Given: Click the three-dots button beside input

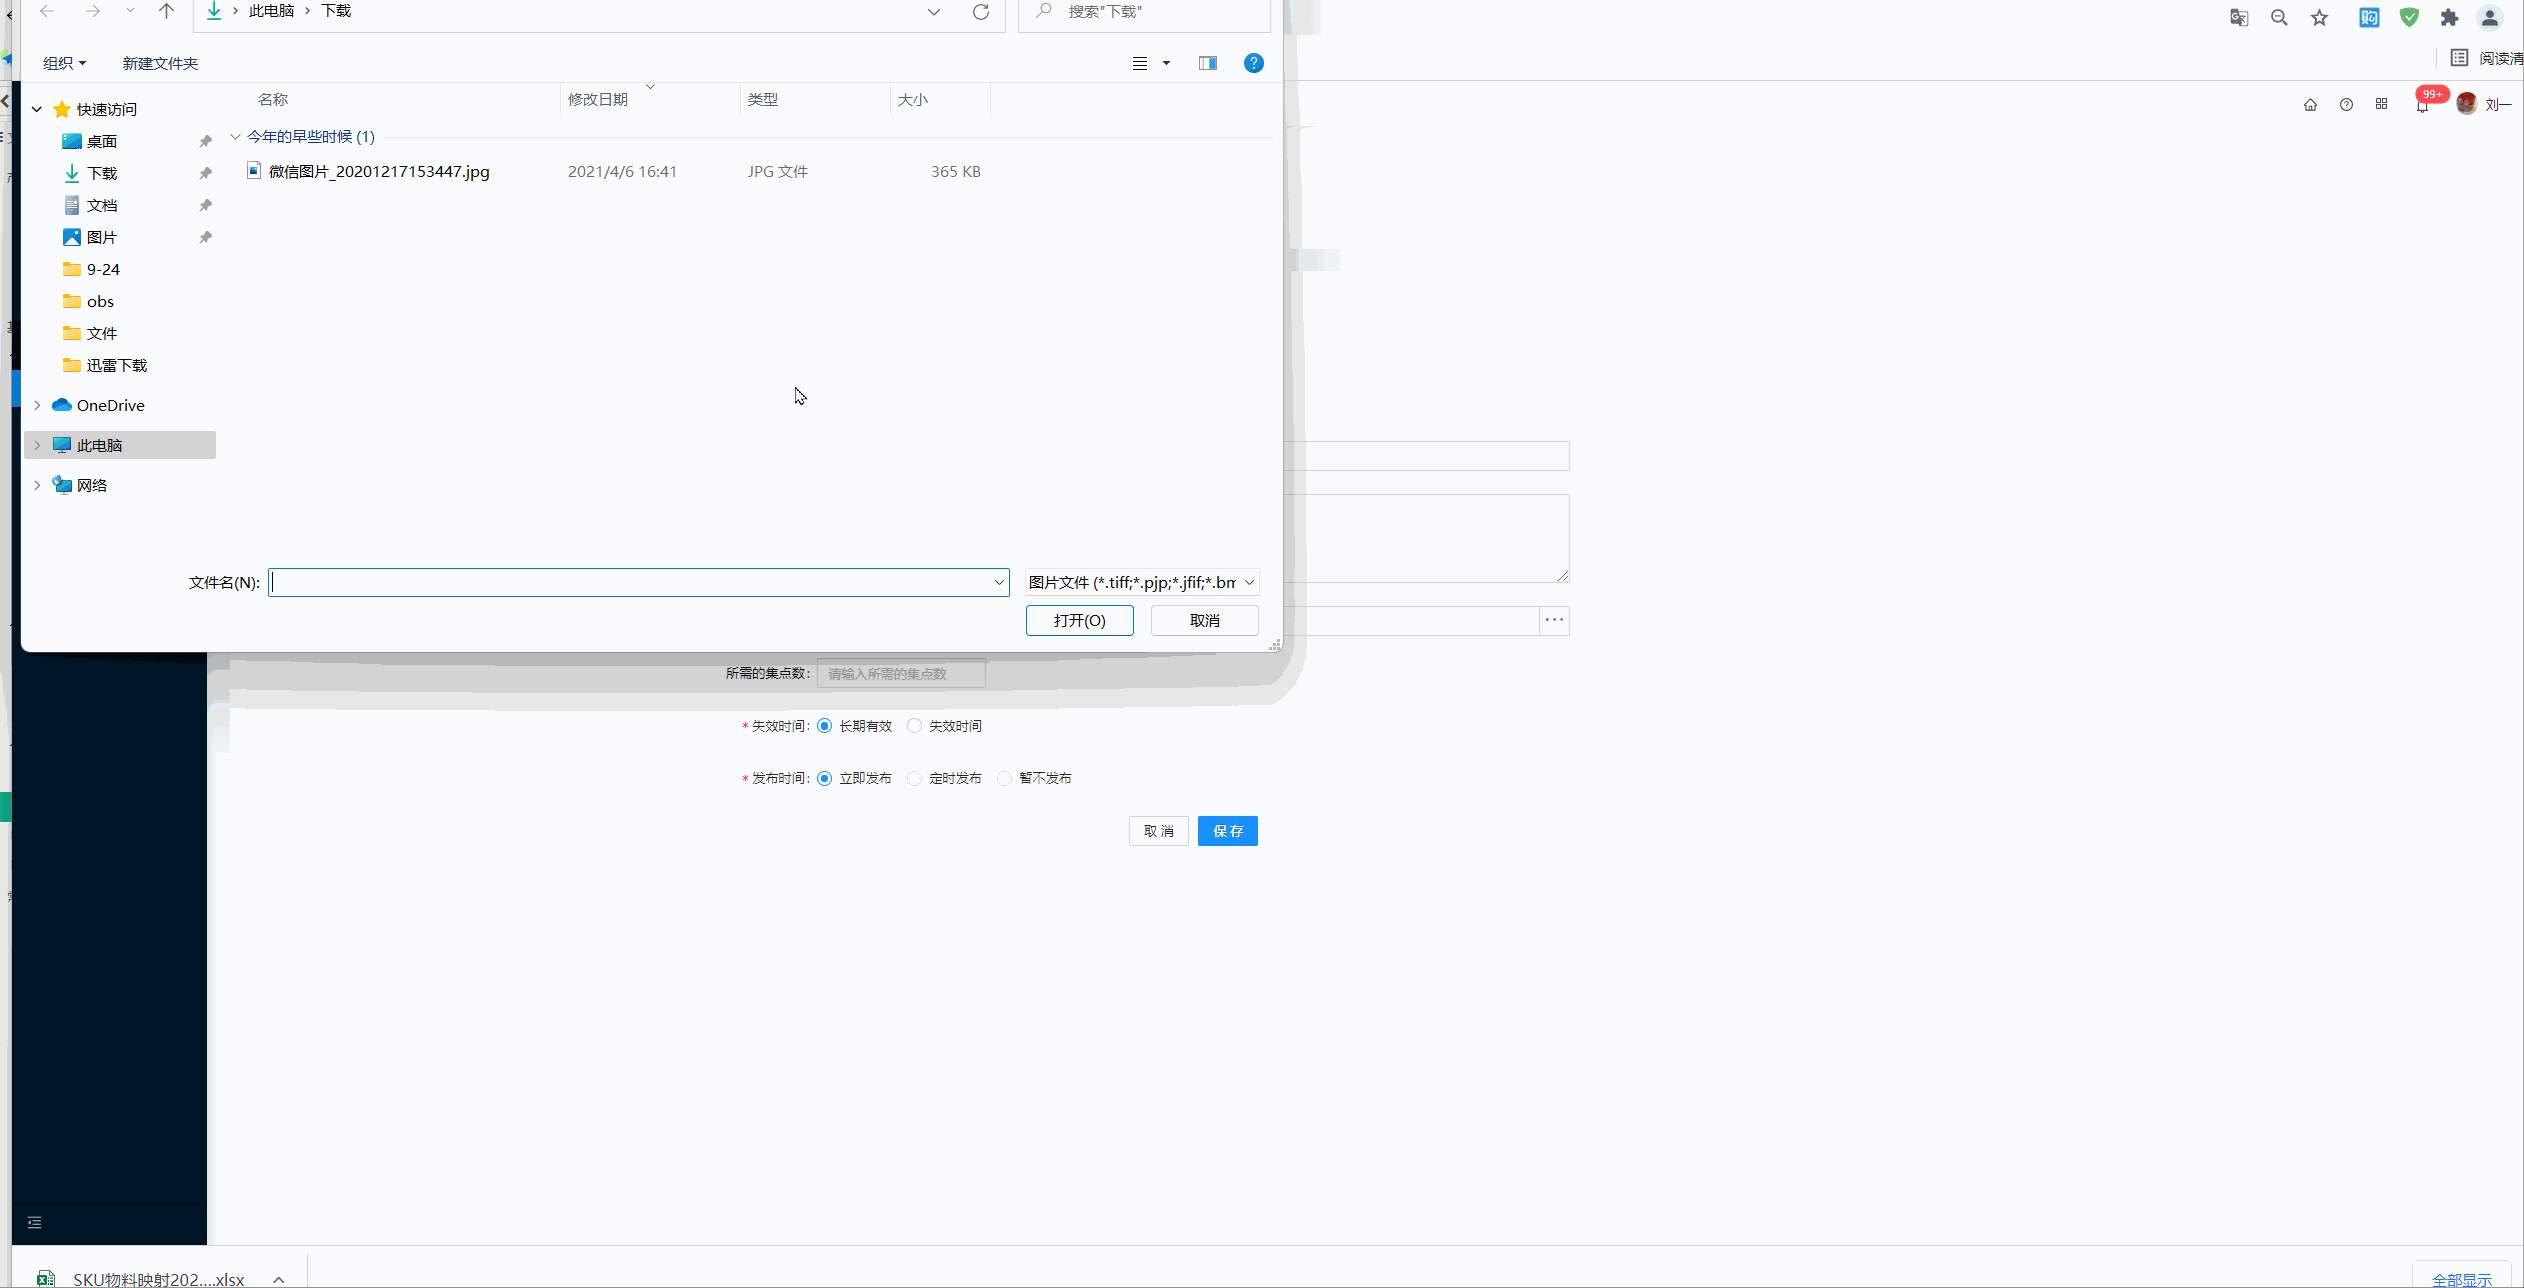Looking at the screenshot, I should pos(1554,620).
